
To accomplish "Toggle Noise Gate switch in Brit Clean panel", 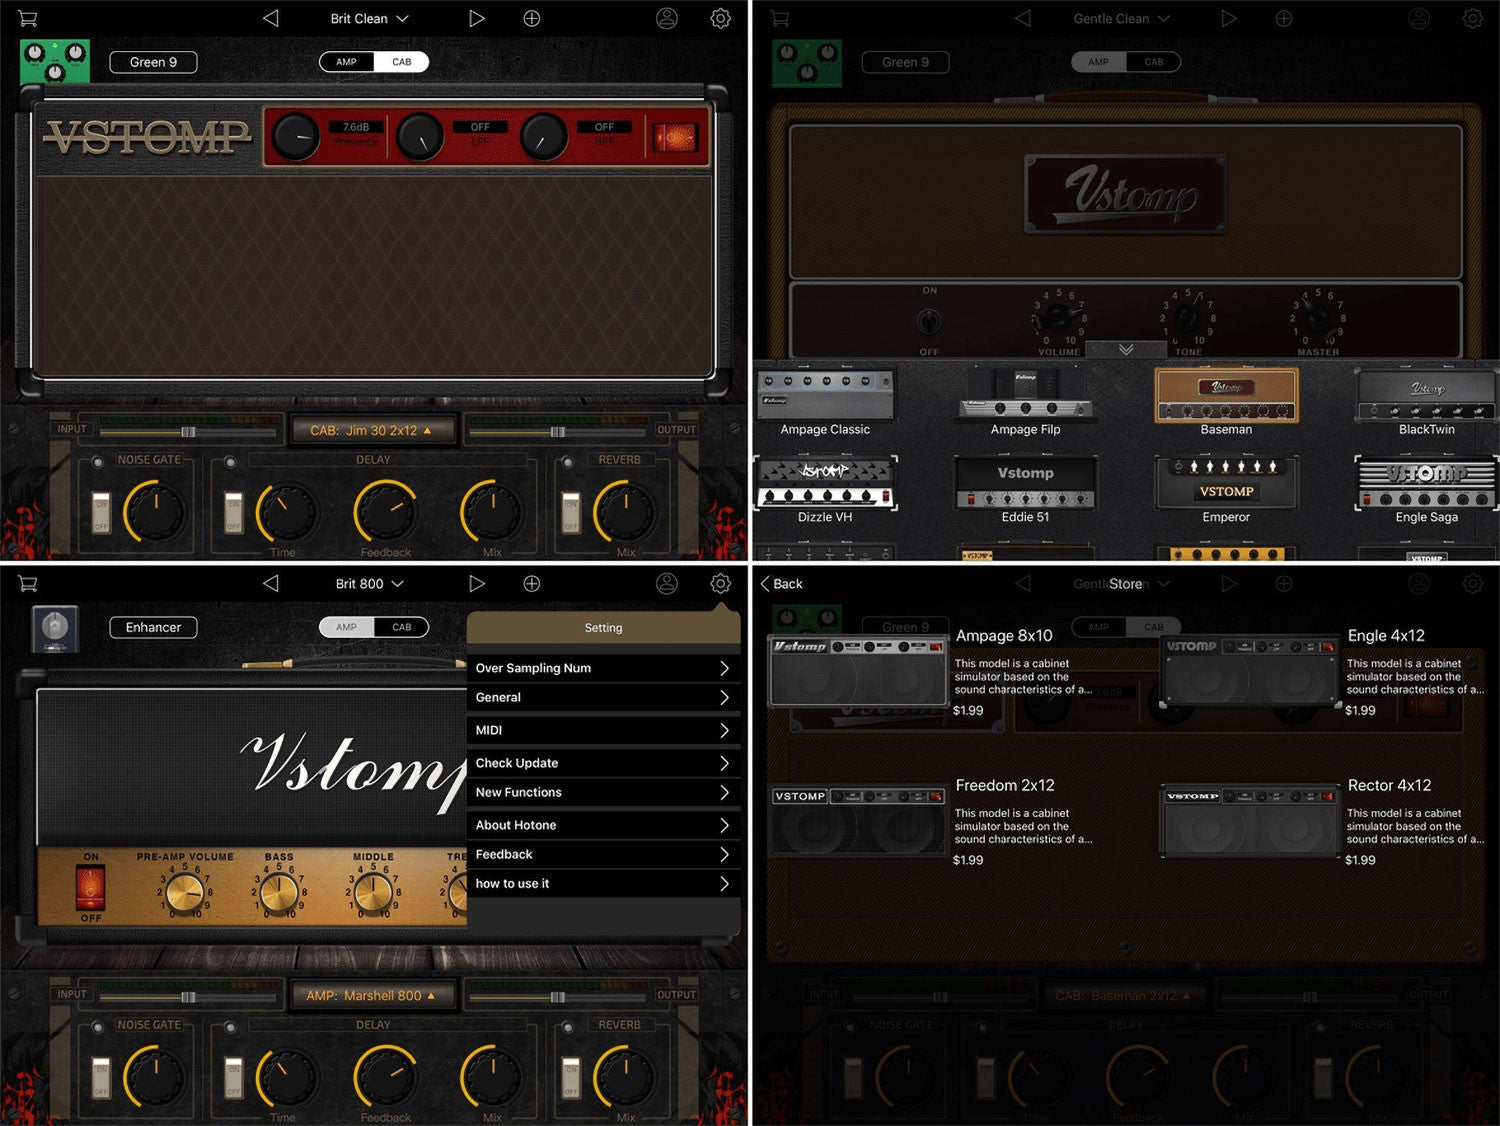I will (101, 512).
